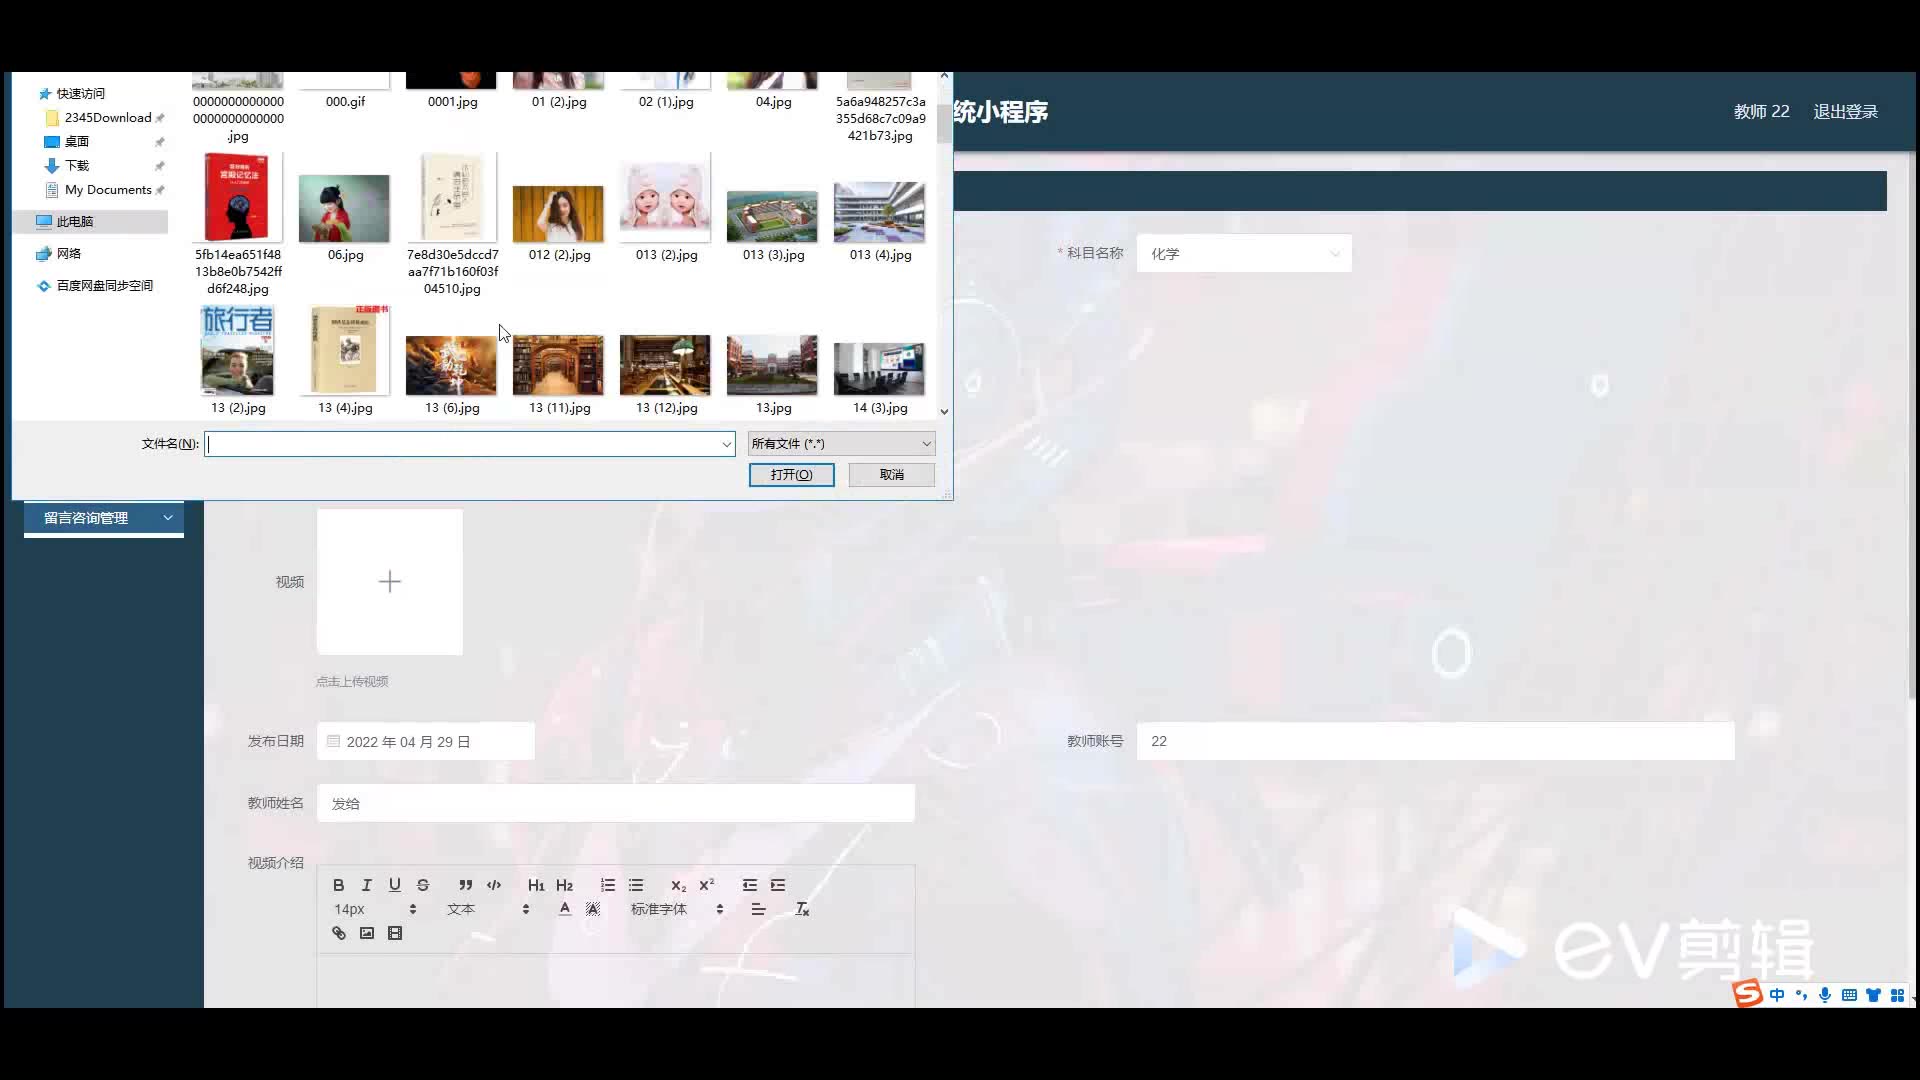Pick the text font color
Image resolution: width=1920 pixels, height=1080 pixels.
565,909
